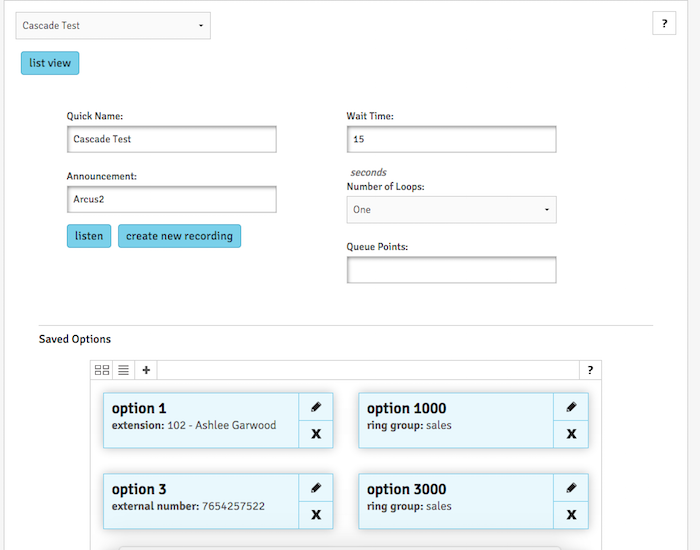
Task: Delete option 3 external number entry
Action: tap(316, 515)
